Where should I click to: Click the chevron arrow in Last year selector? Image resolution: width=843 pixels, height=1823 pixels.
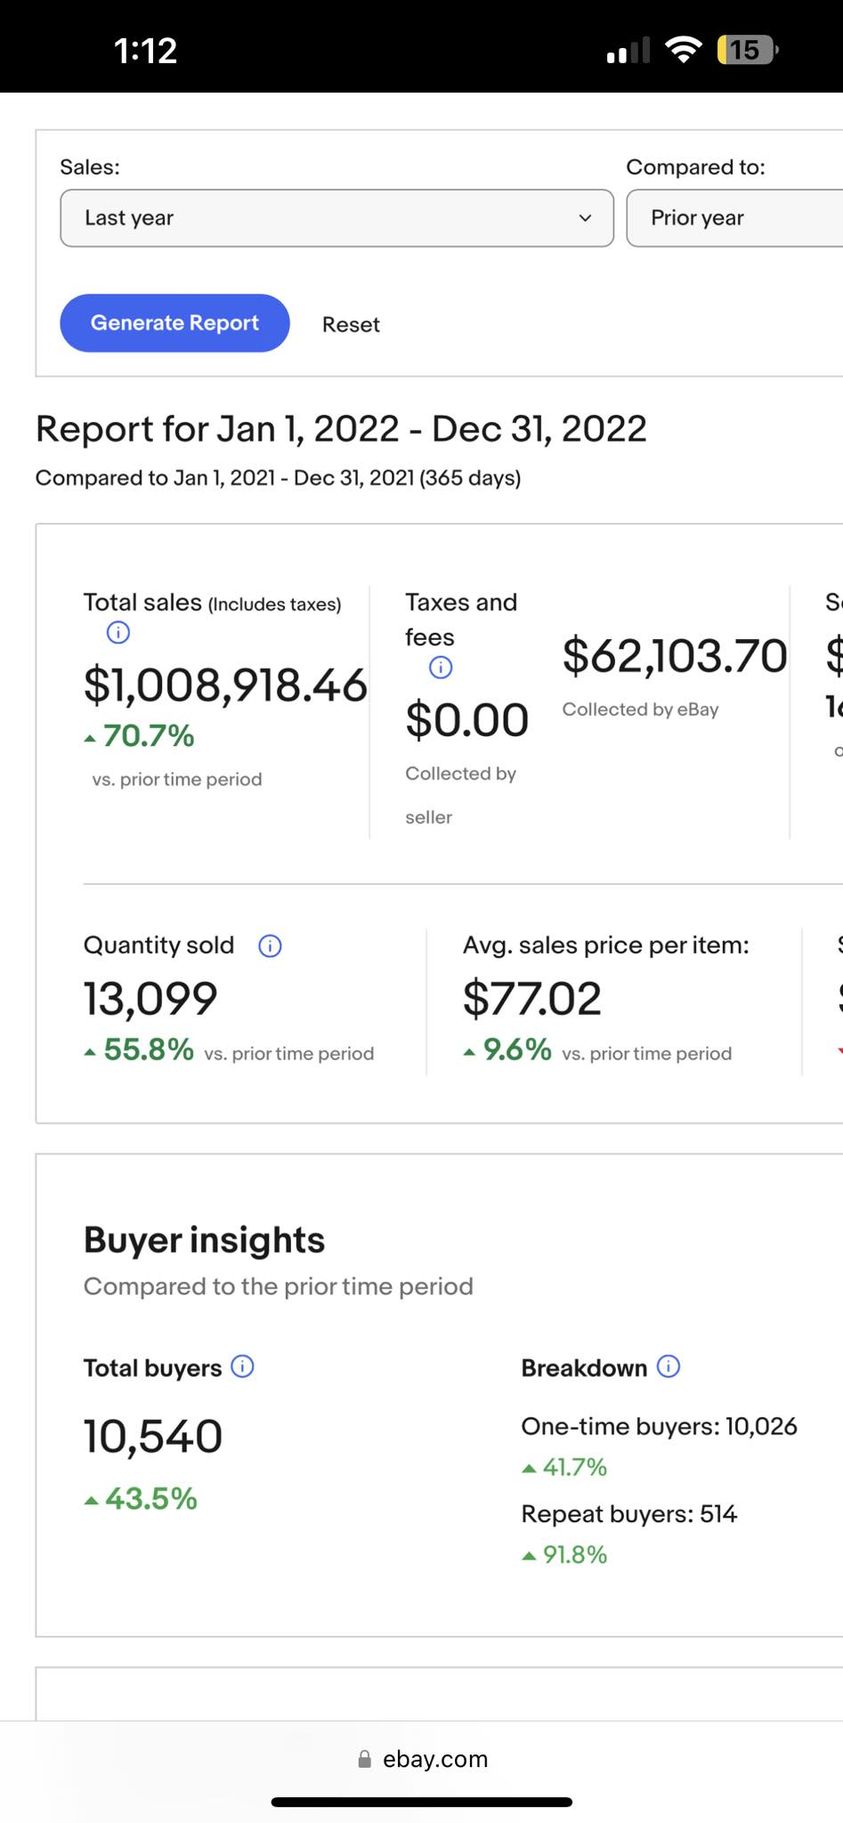tap(585, 218)
